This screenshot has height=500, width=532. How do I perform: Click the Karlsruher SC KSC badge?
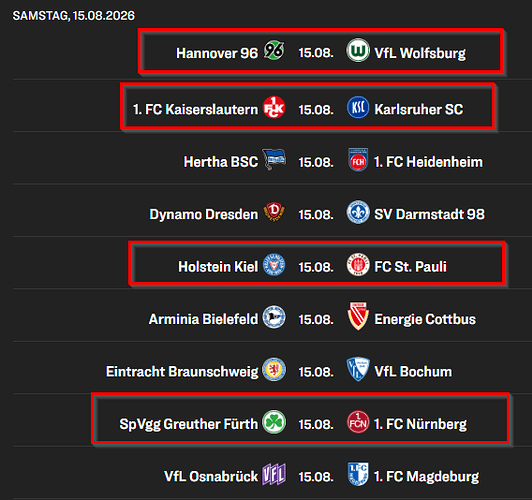[x=358, y=108]
